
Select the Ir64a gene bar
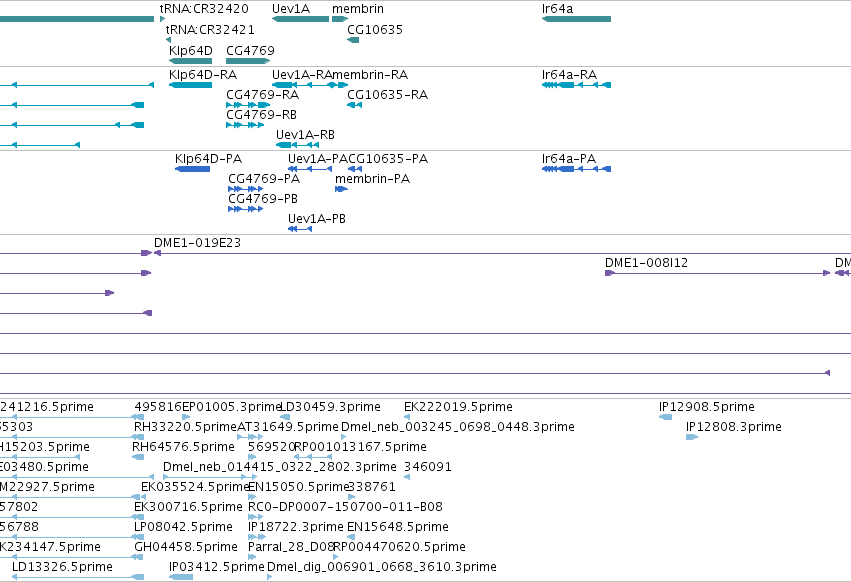(x=576, y=19)
